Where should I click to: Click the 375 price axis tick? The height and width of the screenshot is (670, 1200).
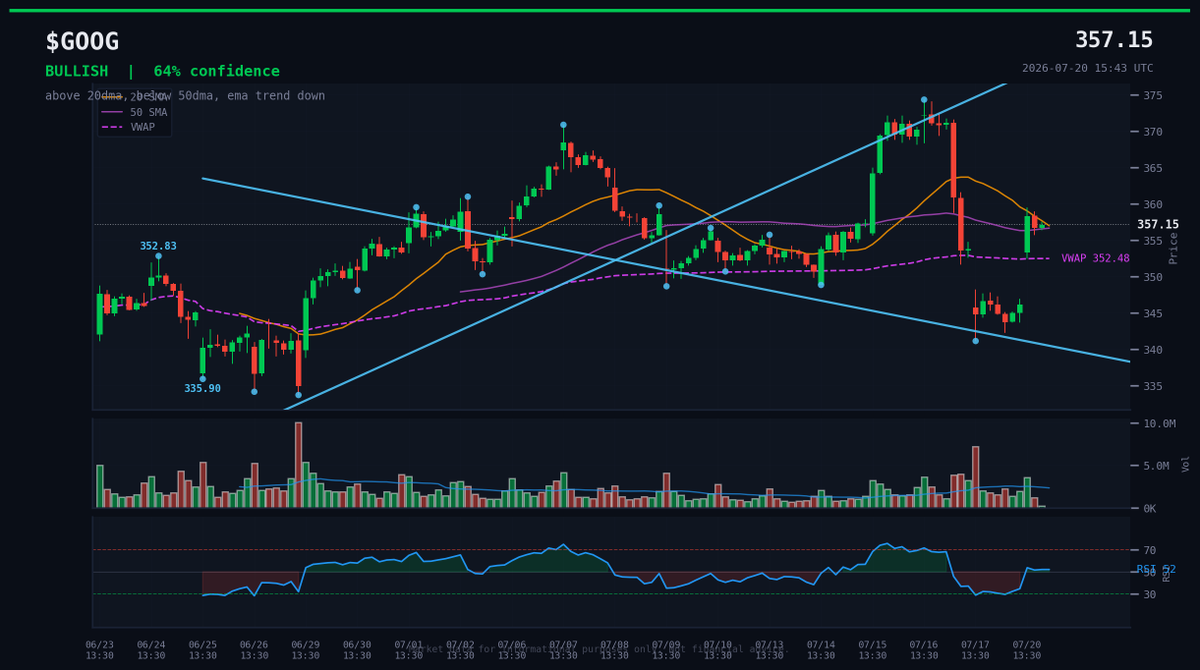pyautogui.click(x=1153, y=96)
